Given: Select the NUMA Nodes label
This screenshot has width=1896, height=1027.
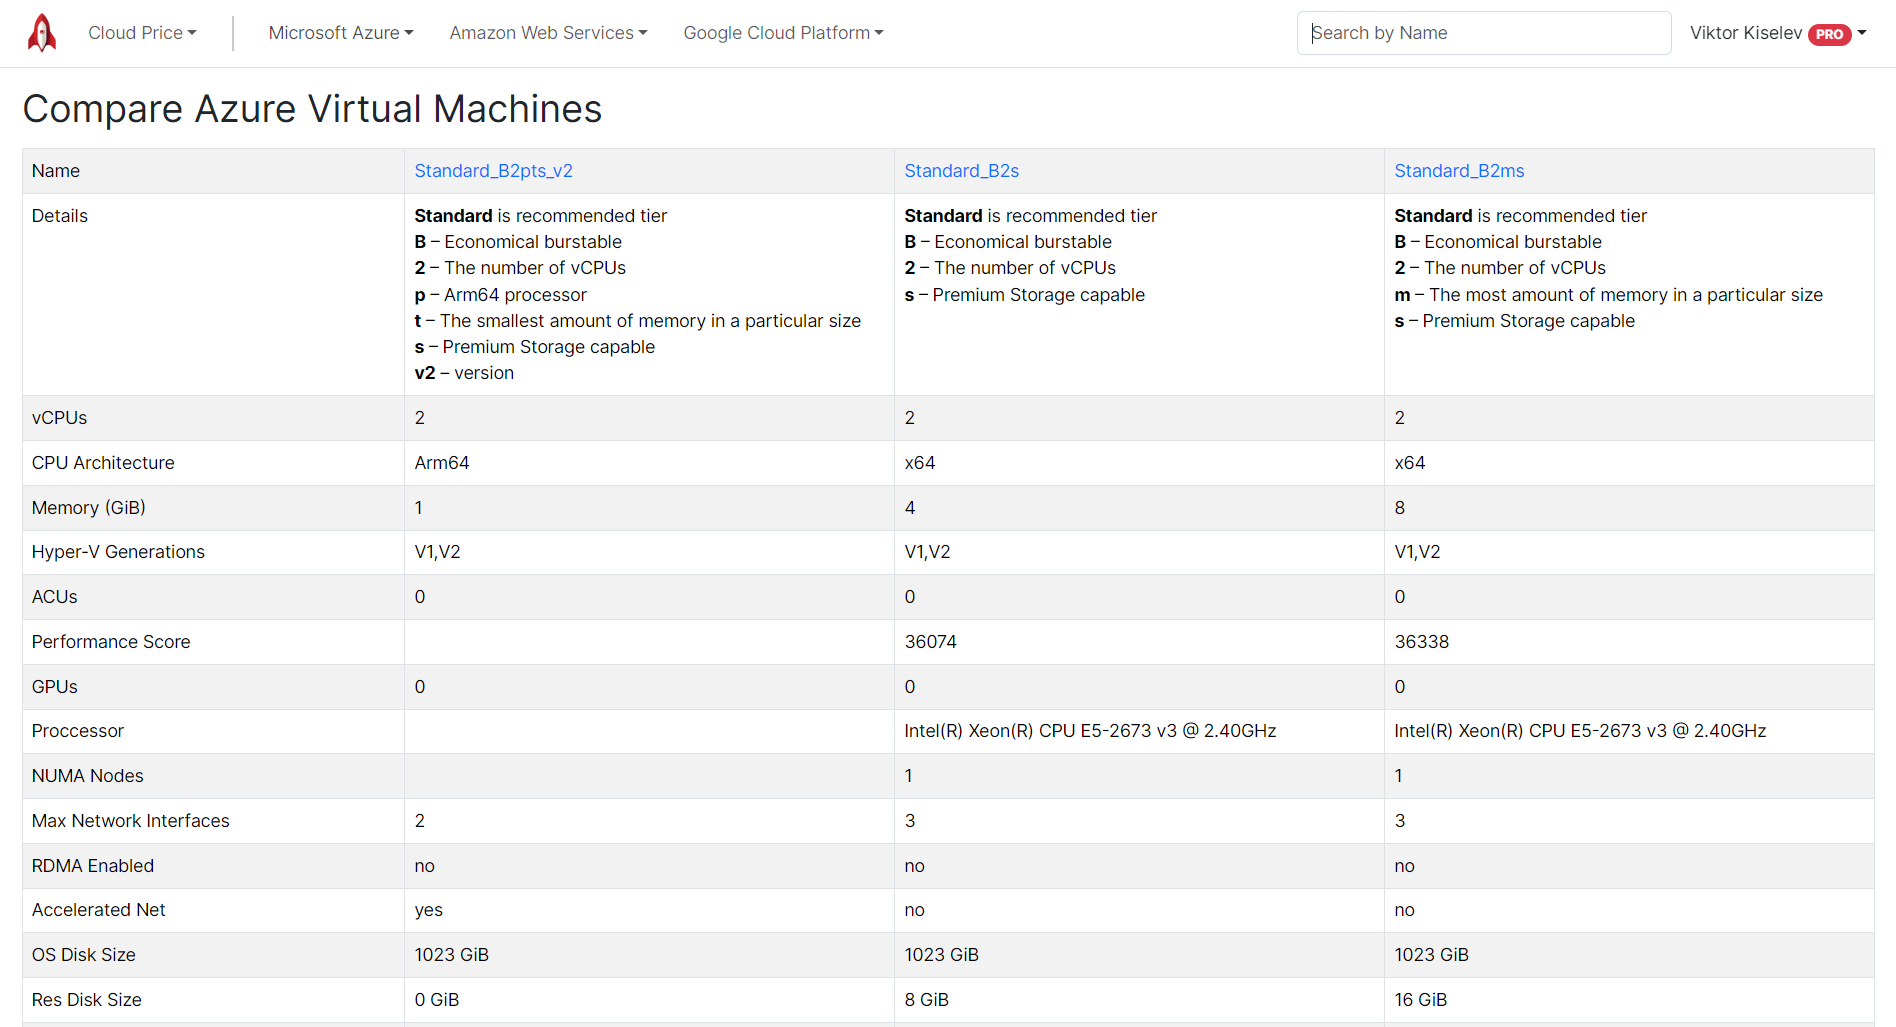Looking at the screenshot, I should point(88,776).
